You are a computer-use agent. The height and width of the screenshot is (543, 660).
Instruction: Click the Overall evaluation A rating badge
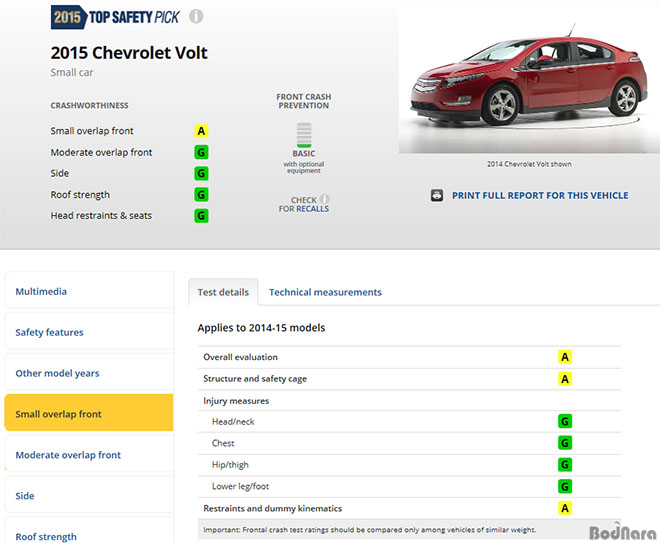(x=565, y=357)
